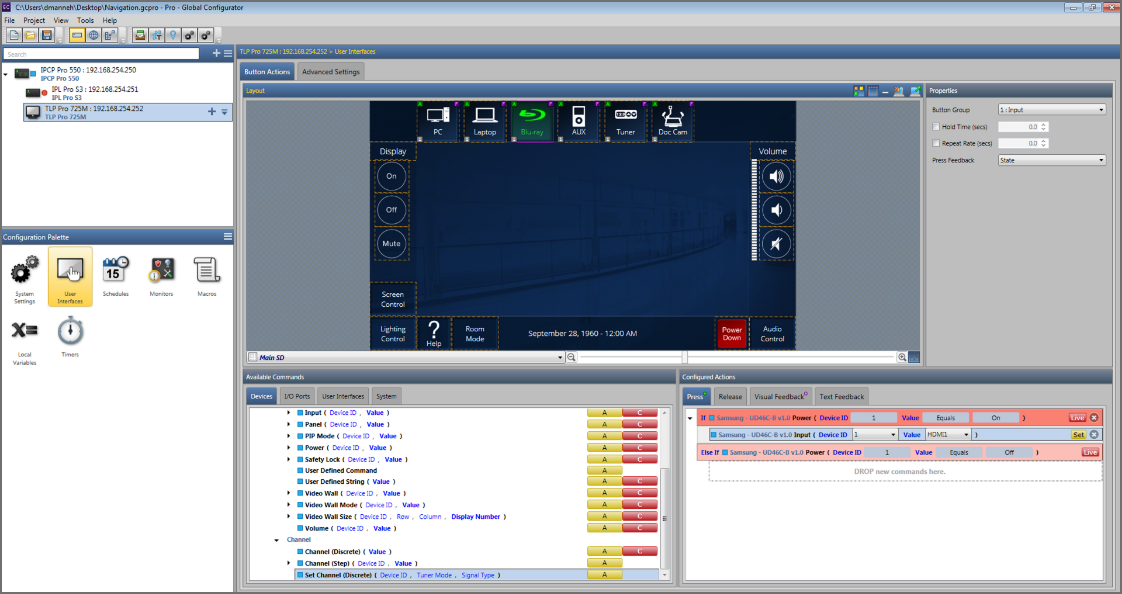The width and height of the screenshot is (1122, 594).
Task: Enable the Hold Time checkbox
Action: click(x=936, y=127)
